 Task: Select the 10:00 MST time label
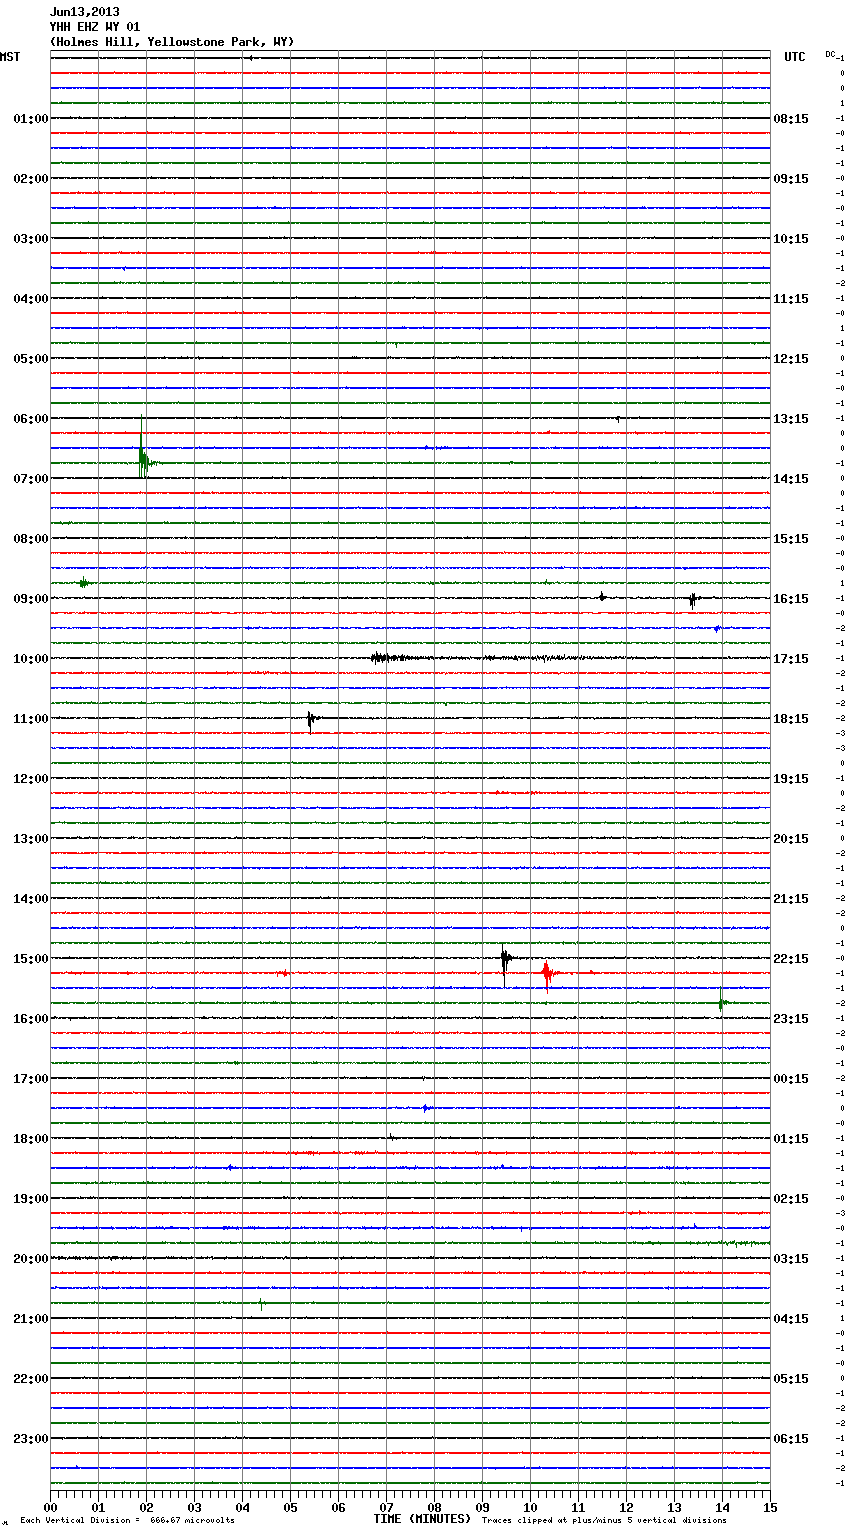(x=30, y=659)
